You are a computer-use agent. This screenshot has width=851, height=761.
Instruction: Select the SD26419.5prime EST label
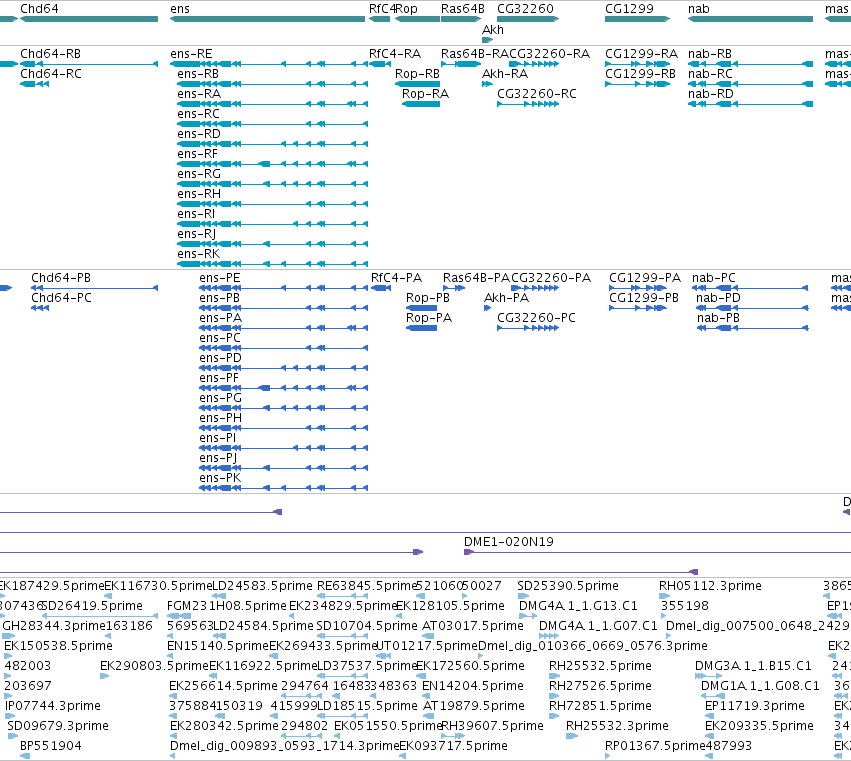point(92,606)
